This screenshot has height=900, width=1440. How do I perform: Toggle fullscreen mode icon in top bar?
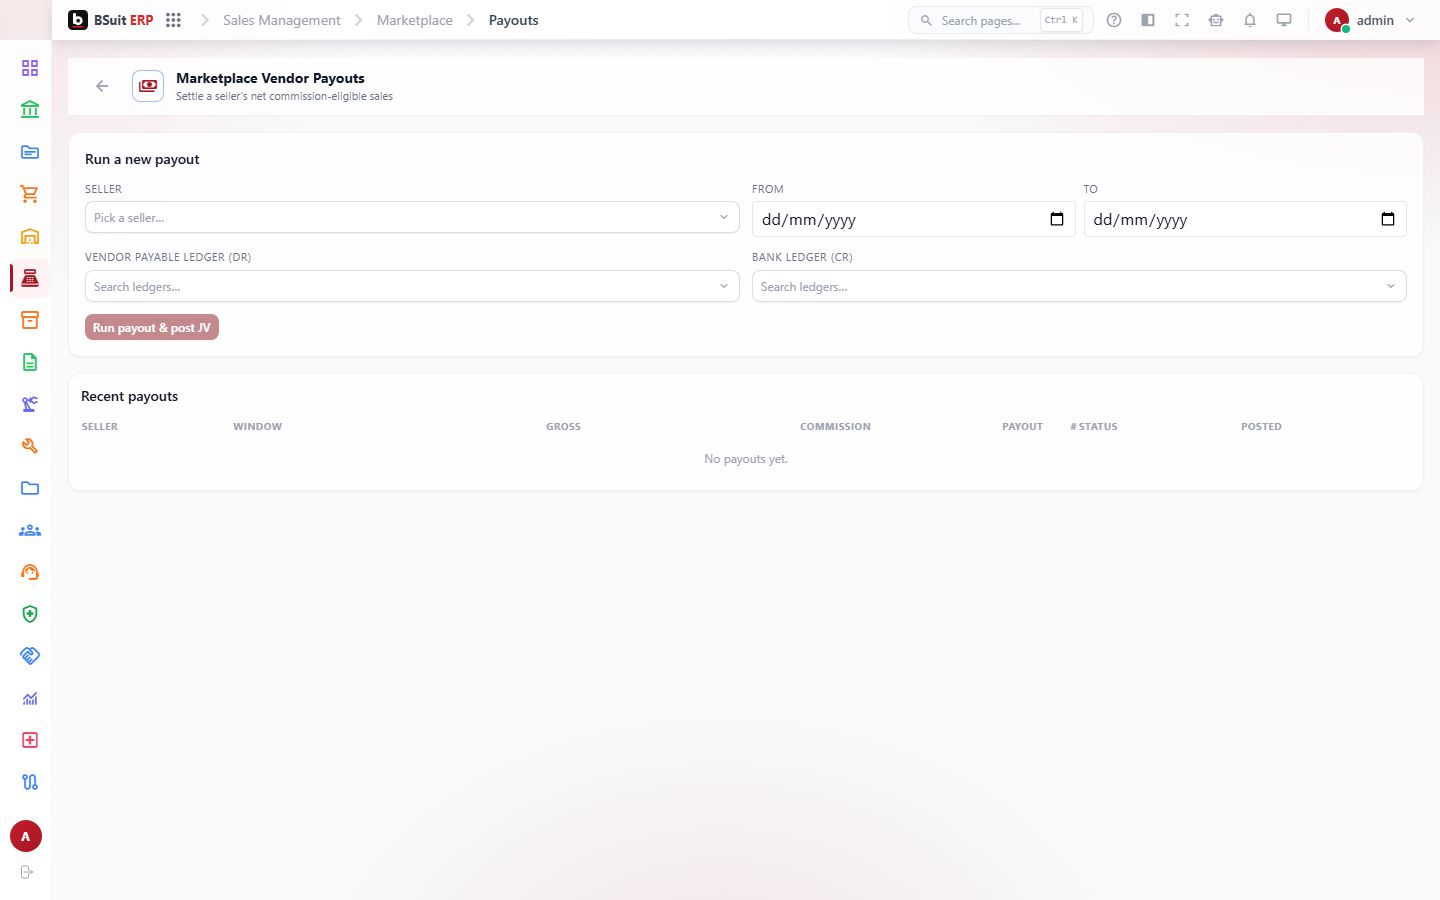[x=1182, y=20]
